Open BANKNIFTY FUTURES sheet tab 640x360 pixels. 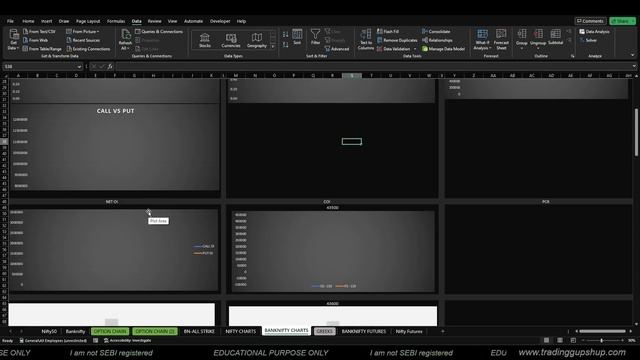point(364,331)
